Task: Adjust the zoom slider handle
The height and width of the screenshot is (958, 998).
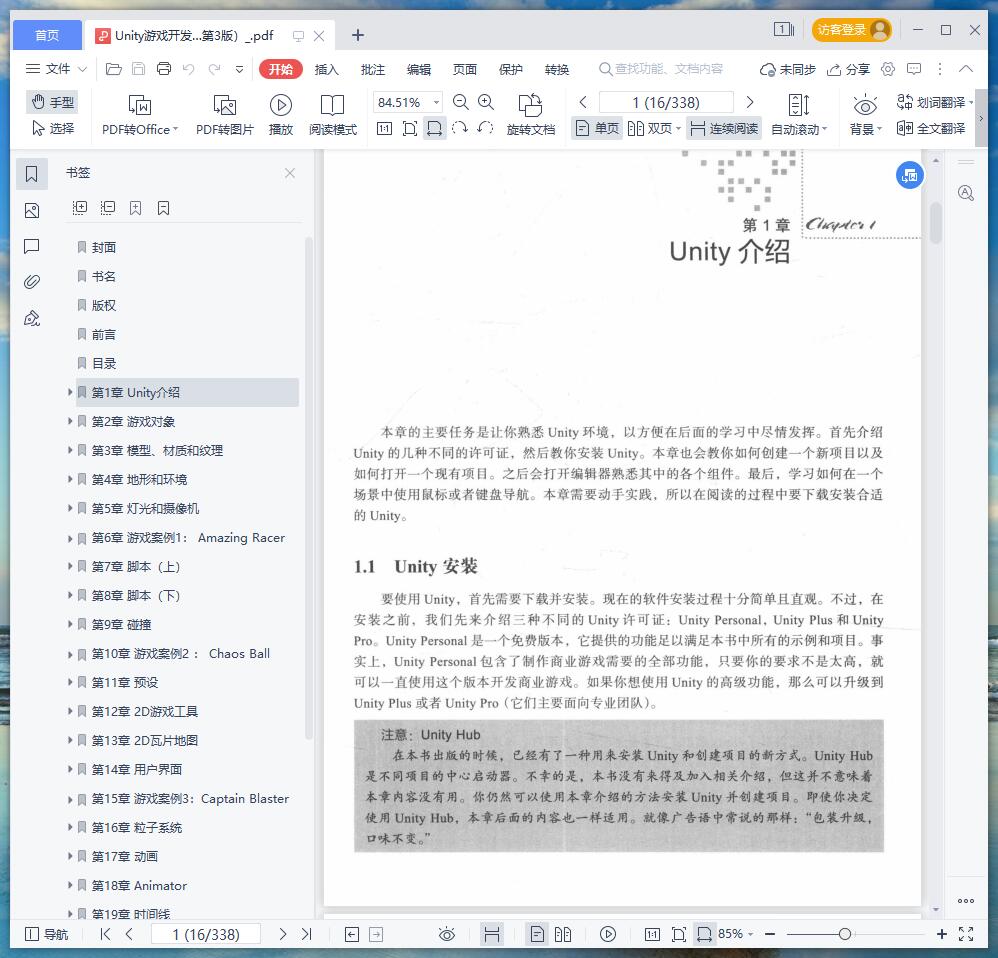Action: 845,934
